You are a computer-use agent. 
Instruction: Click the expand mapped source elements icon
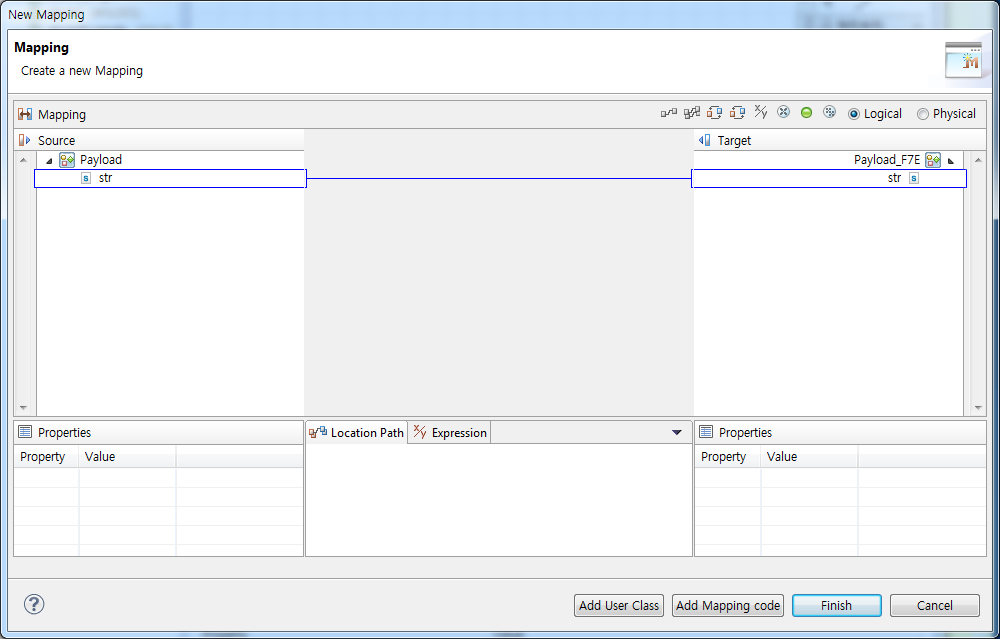coord(712,112)
